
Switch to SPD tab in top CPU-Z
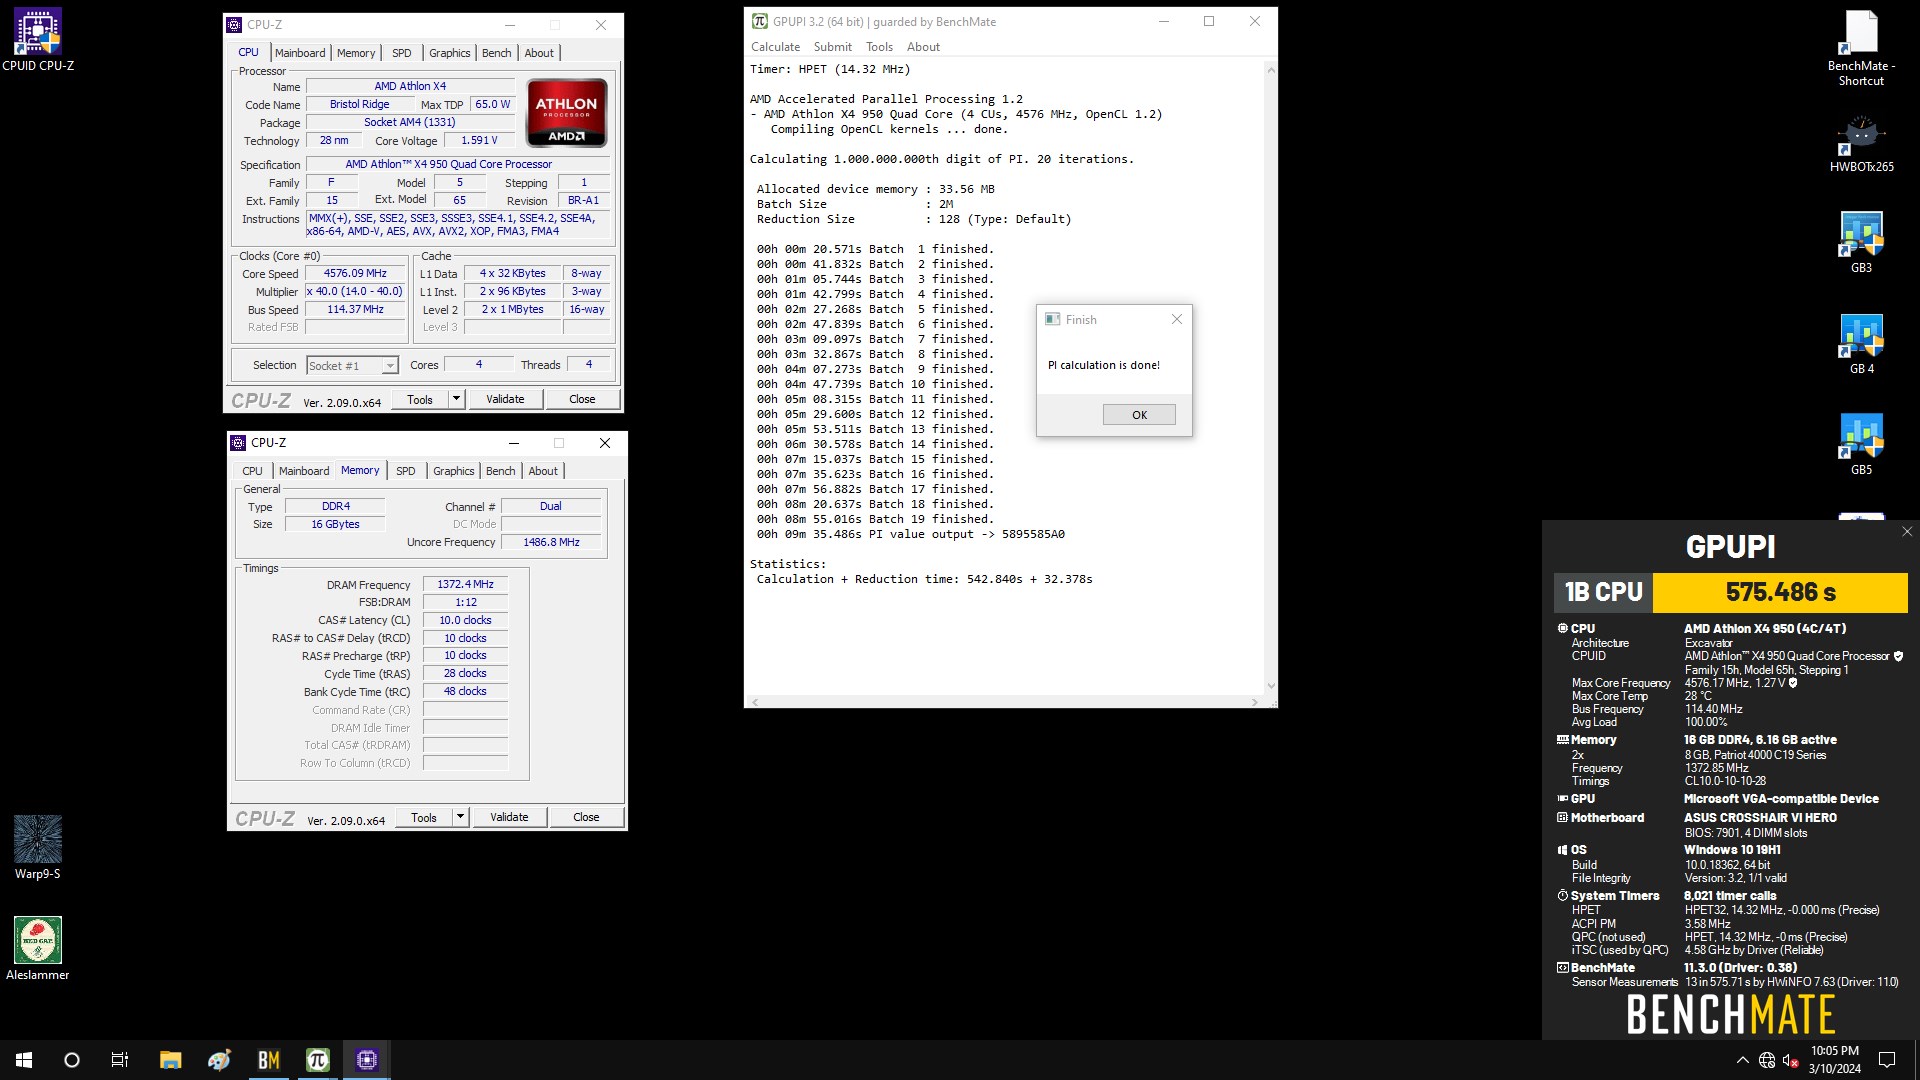402,53
